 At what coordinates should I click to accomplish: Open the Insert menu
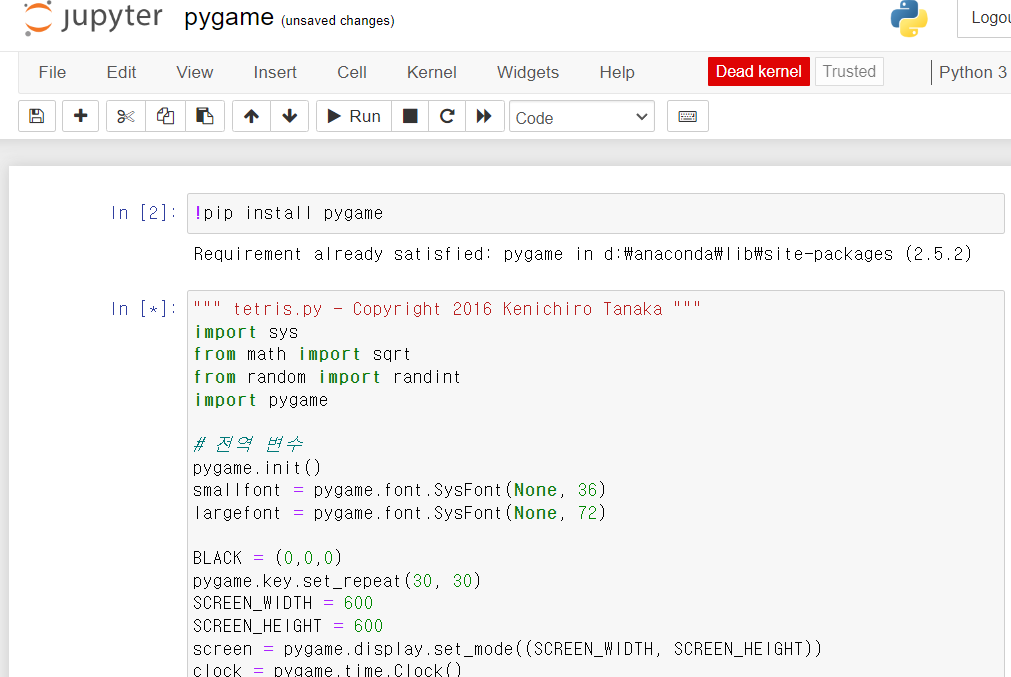coord(275,72)
